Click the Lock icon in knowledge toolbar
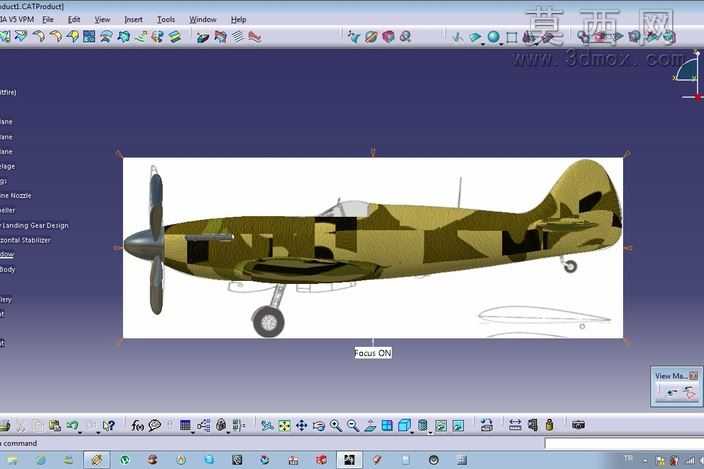Screen dimensions: 704x469 pos(221,425)
